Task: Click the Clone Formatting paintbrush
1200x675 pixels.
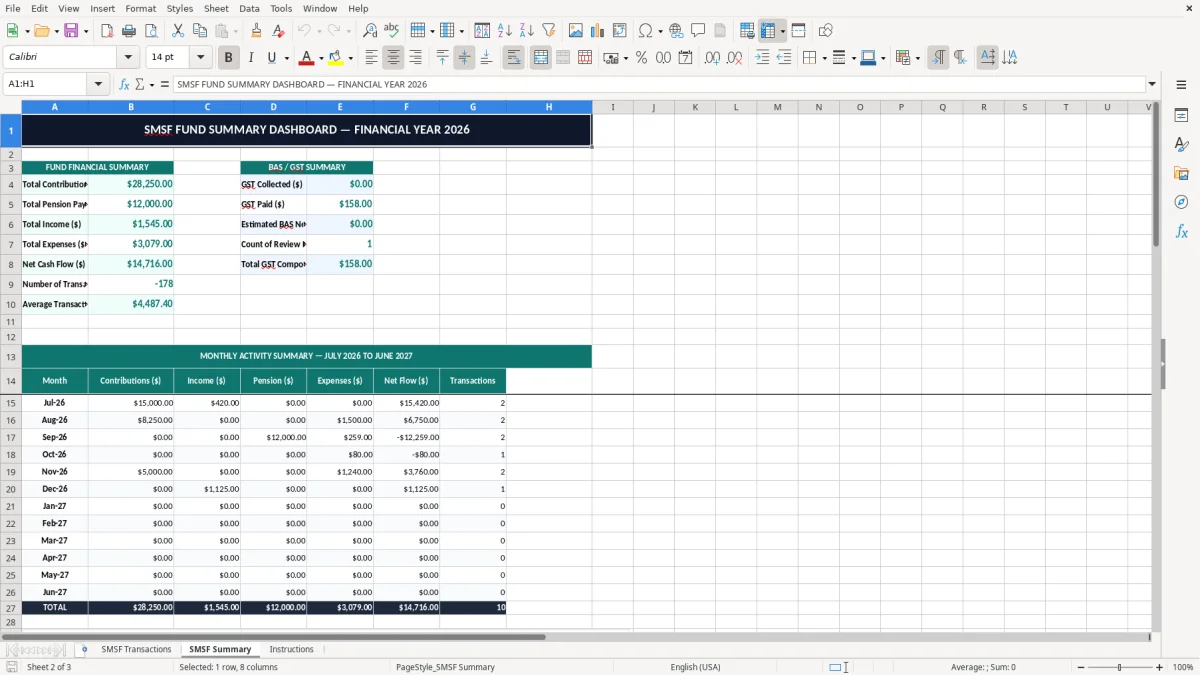Action: click(257, 31)
